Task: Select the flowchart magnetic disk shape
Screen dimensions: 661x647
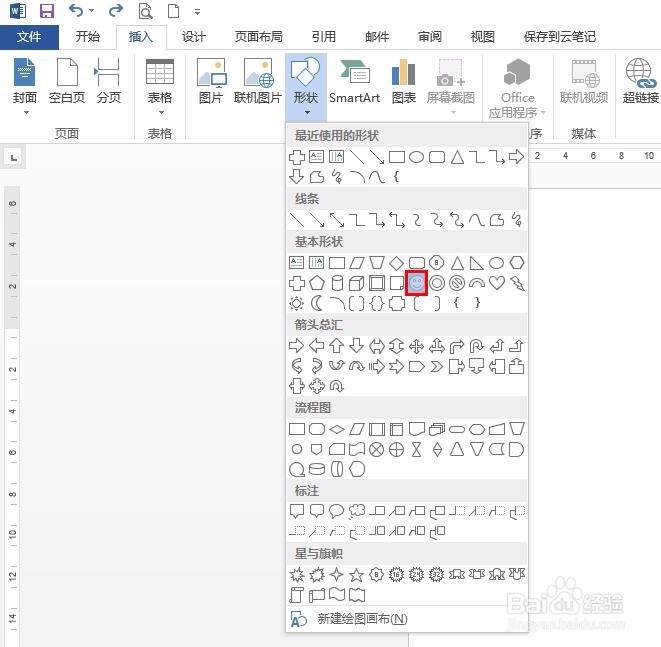Action: click(x=317, y=469)
